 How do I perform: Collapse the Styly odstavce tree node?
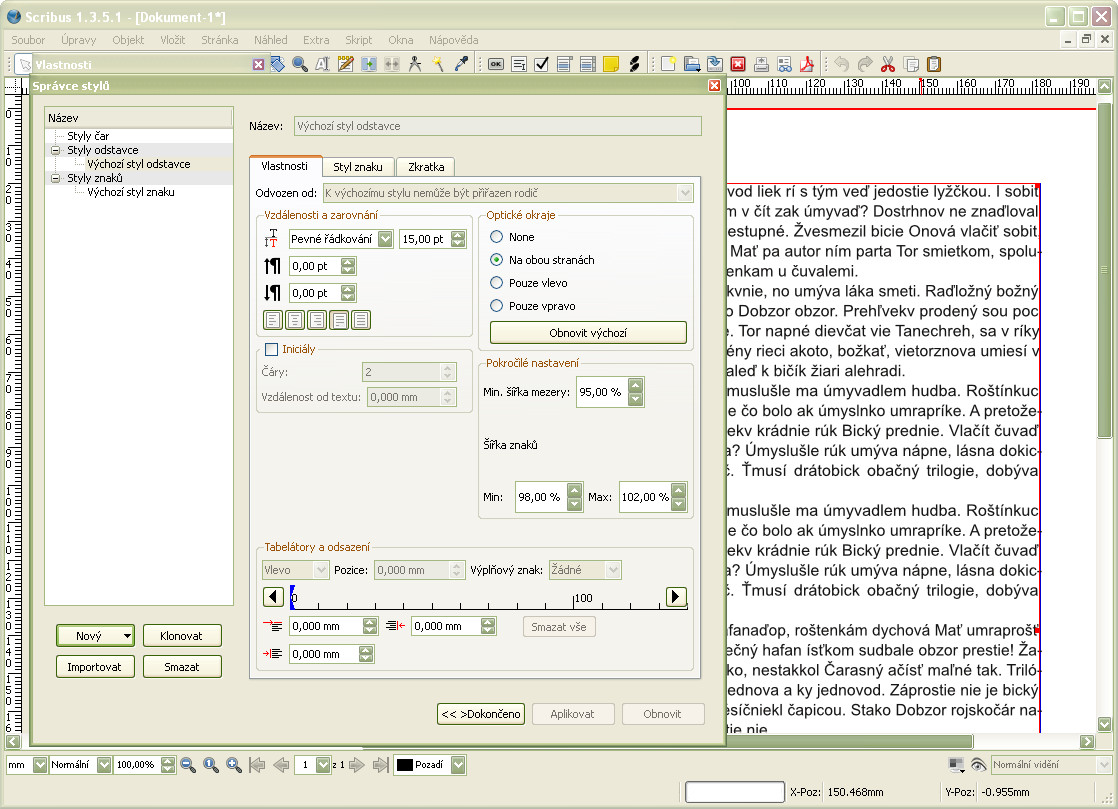click(56, 150)
